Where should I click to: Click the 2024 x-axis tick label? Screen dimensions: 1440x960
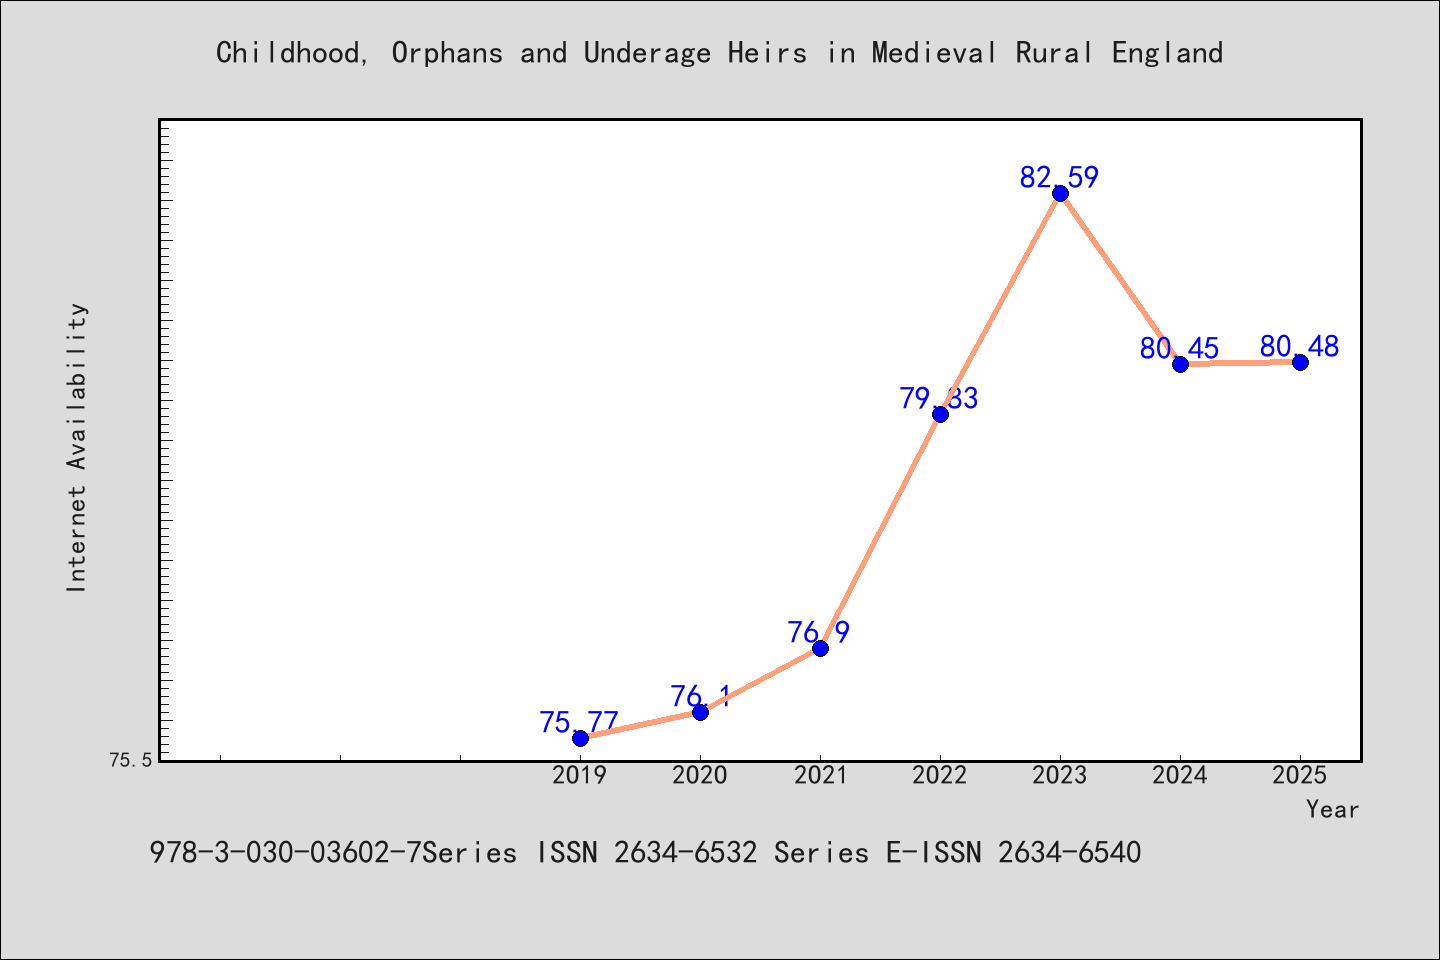click(1180, 775)
